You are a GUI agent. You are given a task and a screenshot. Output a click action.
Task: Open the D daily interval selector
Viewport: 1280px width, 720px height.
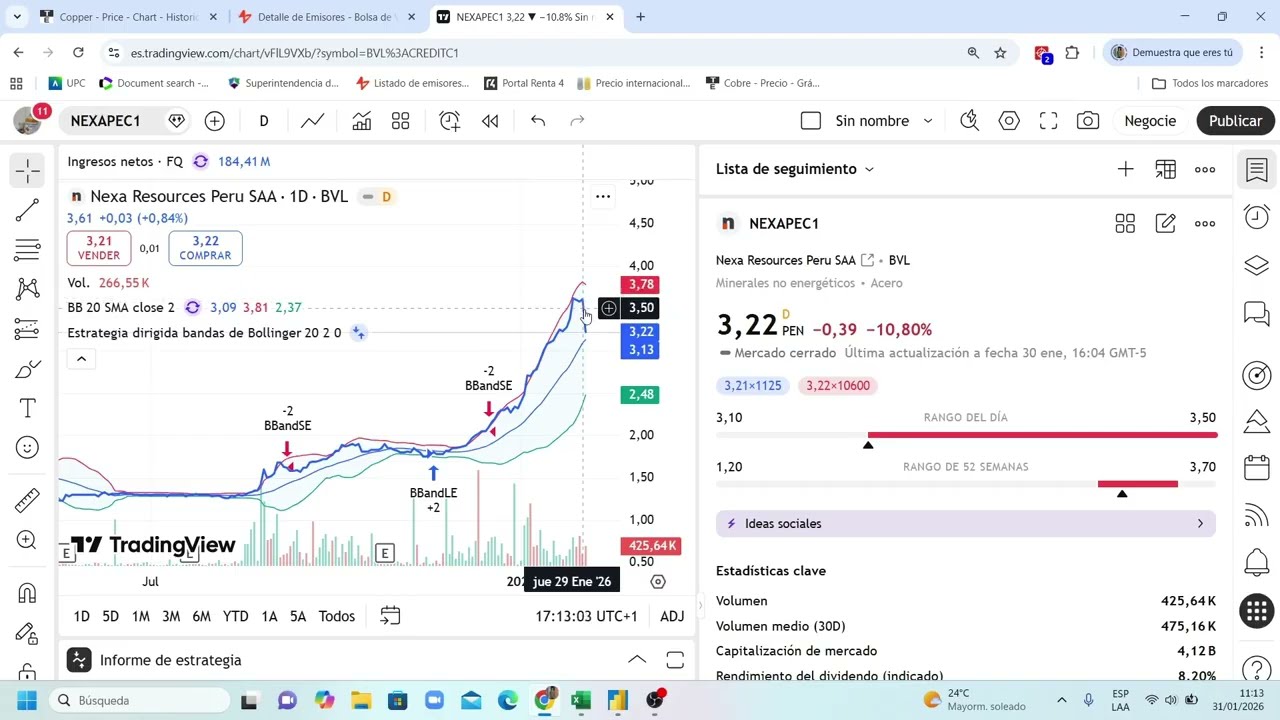point(264,121)
